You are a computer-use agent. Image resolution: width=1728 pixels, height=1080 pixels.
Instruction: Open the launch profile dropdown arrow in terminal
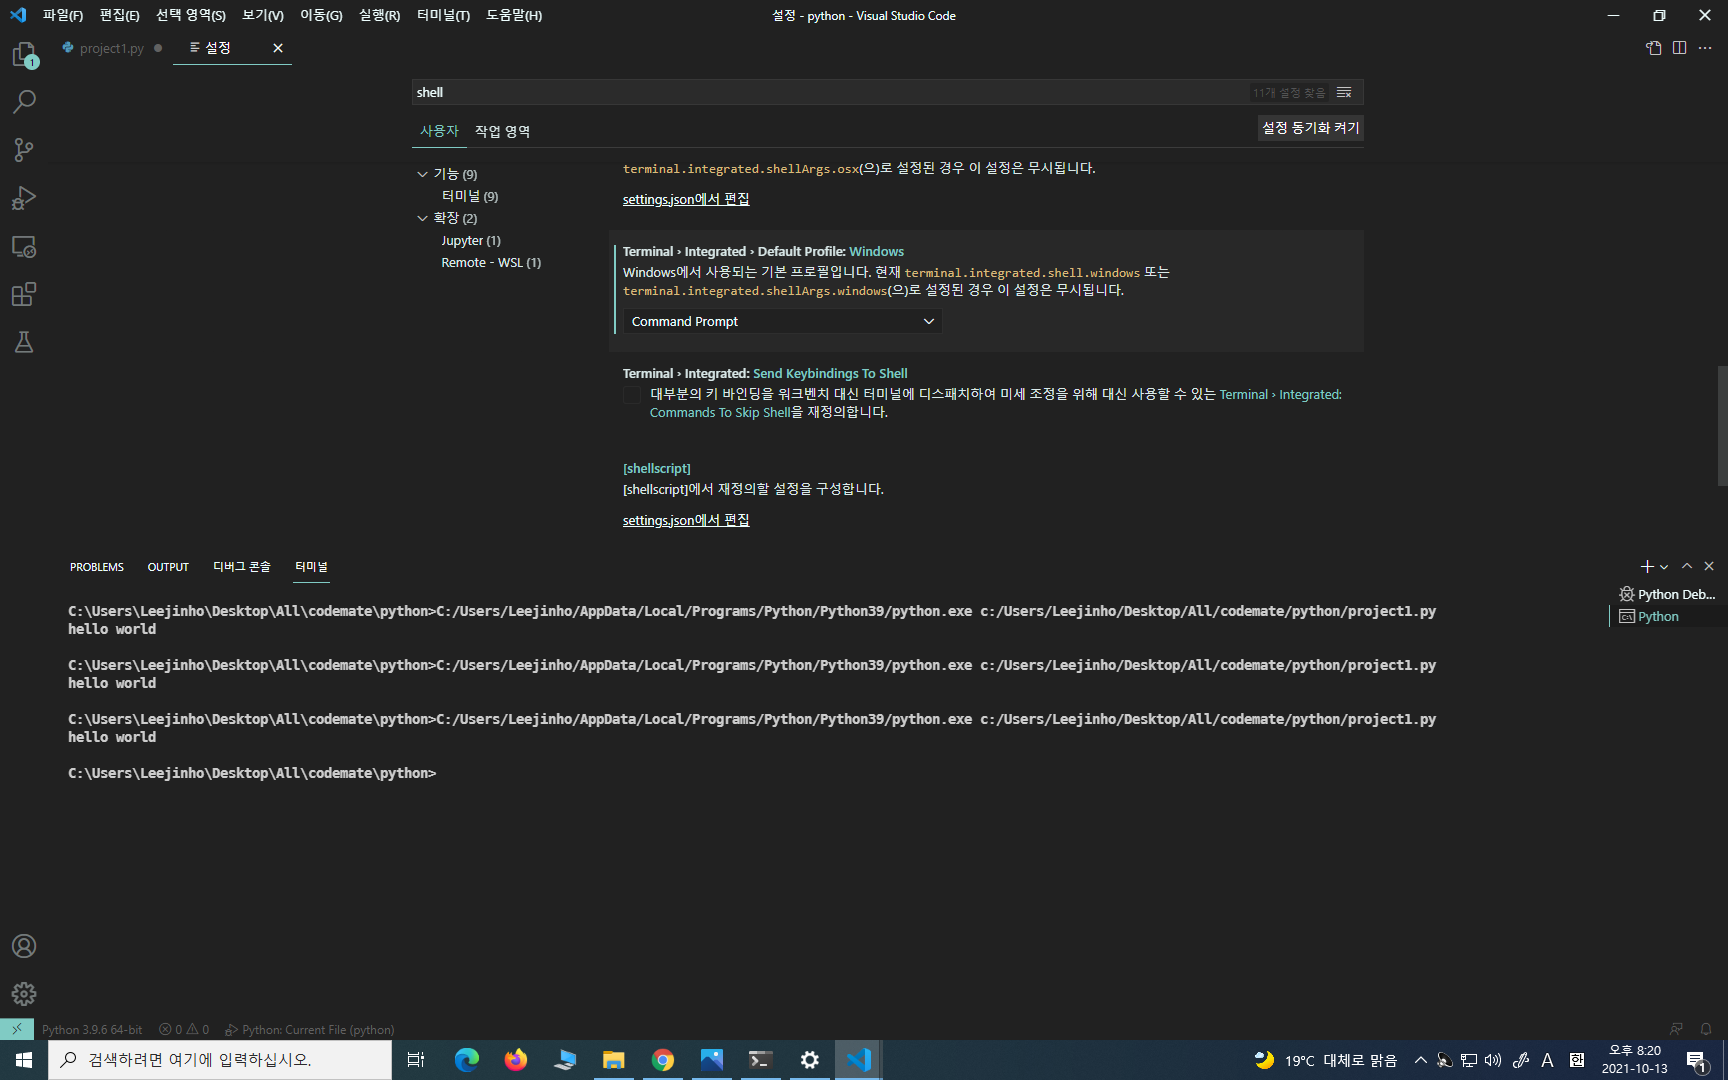tap(1664, 567)
